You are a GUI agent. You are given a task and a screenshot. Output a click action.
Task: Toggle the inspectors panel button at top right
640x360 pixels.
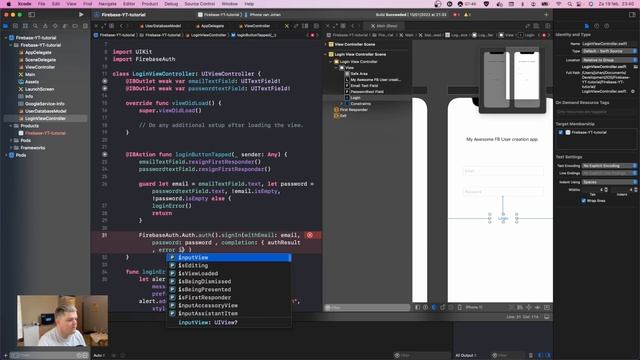click(632, 15)
